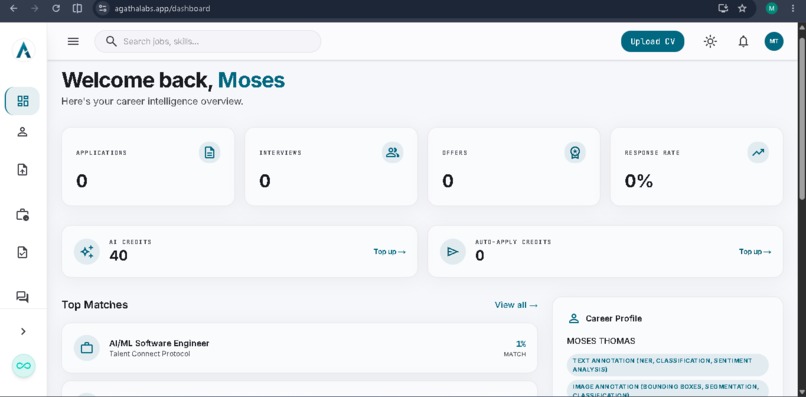
Task: Open the profile person icon in sidebar
Action: click(22, 132)
